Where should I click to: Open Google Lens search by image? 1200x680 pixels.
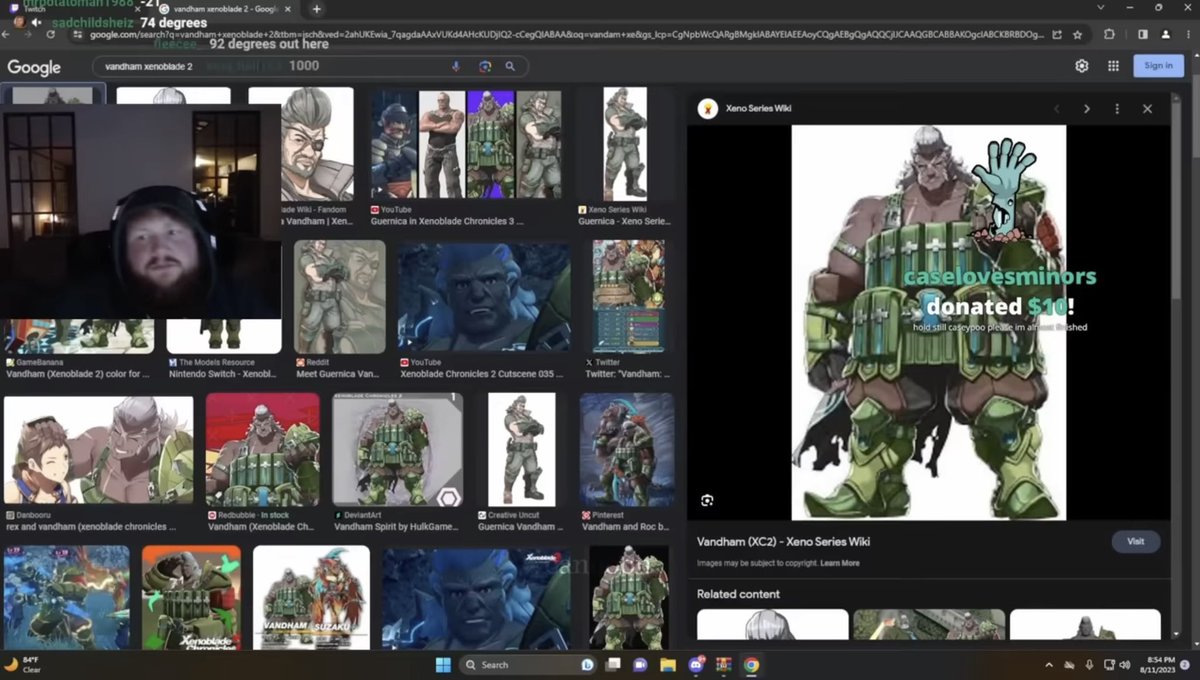(x=485, y=66)
